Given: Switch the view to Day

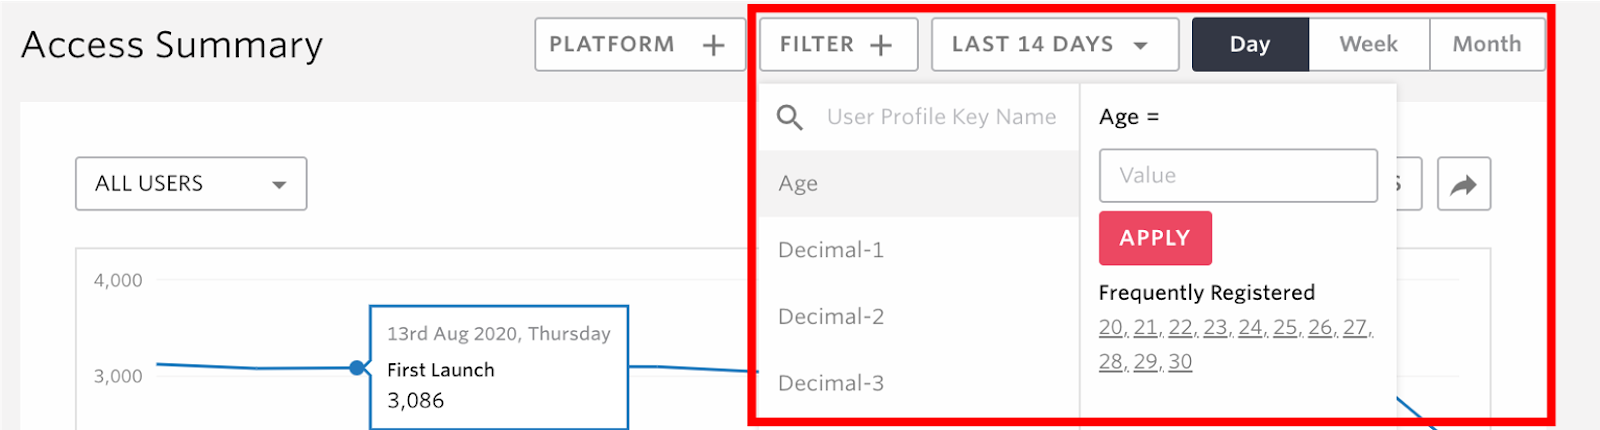Looking at the screenshot, I should click(x=1250, y=44).
